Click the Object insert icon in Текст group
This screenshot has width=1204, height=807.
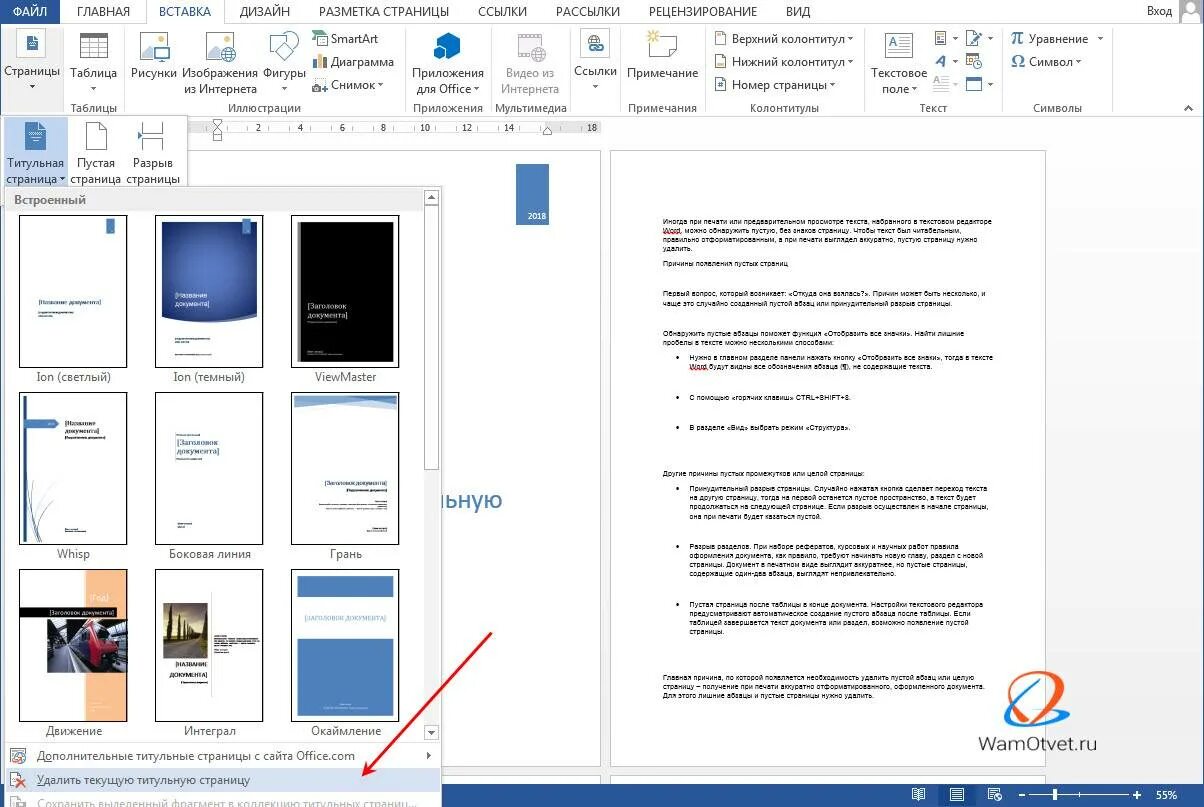click(x=975, y=85)
